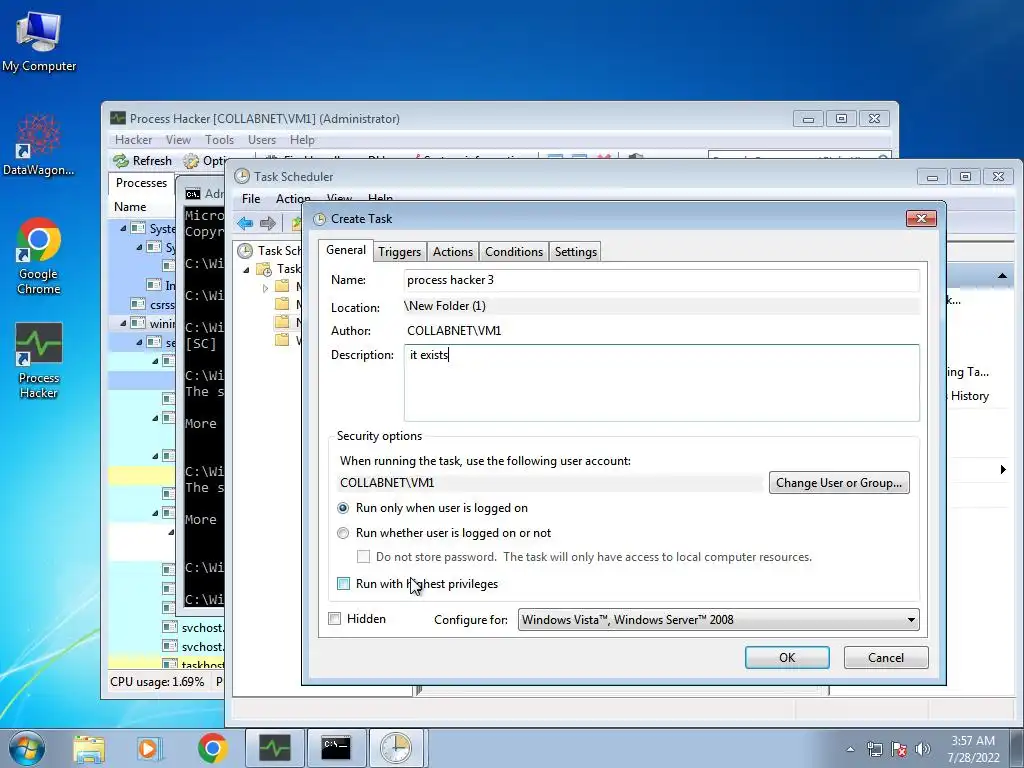The height and width of the screenshot is (768, 1024).
Task: Collapse the Task Scheduler Library tree node
Action: pos(246,270)
